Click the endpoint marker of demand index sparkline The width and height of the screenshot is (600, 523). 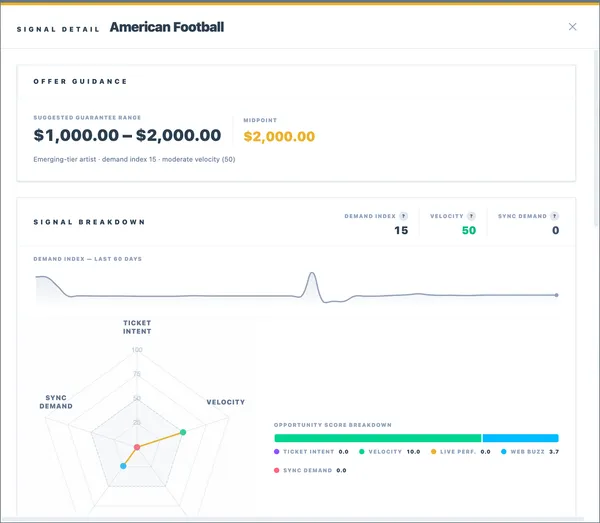[556, 295]
